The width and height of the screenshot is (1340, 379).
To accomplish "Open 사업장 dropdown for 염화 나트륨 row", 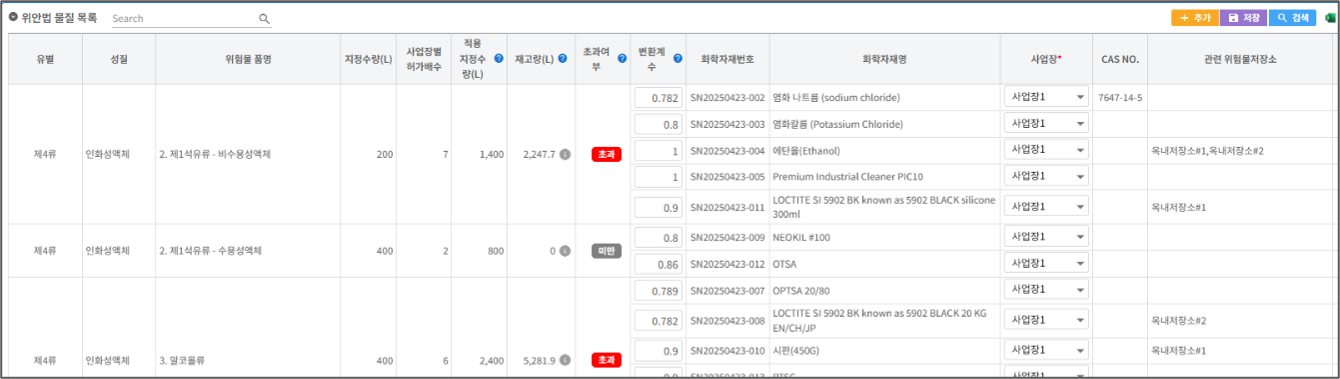I will (x=1046, y=97).
